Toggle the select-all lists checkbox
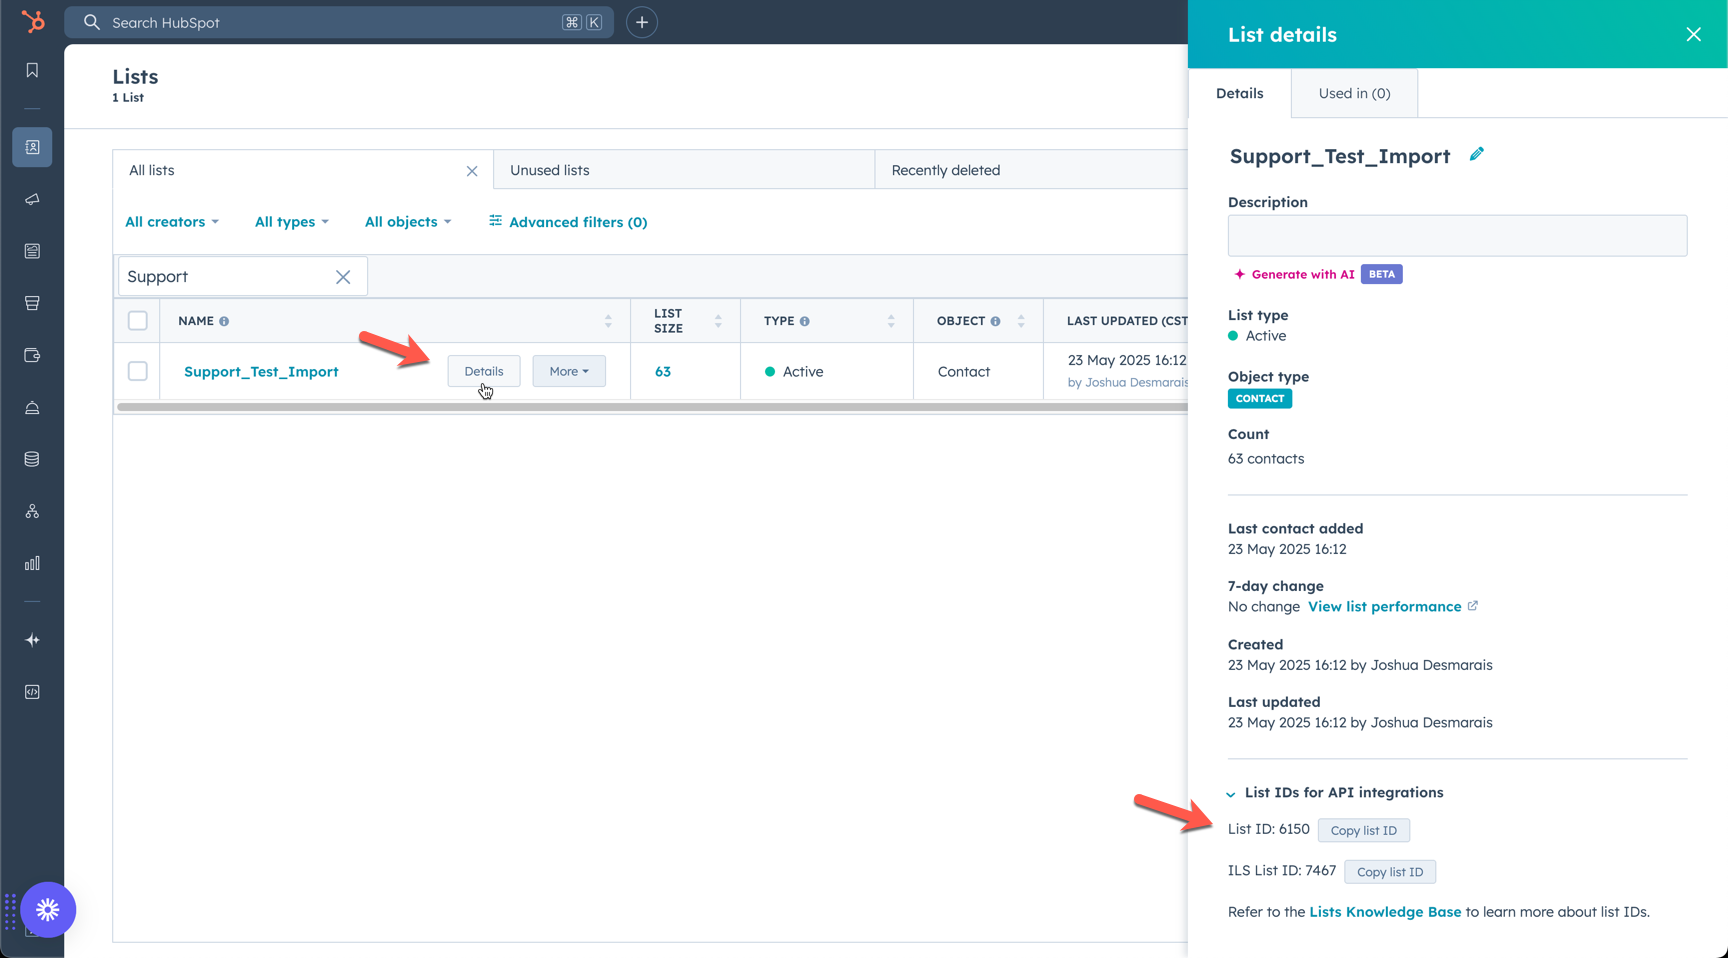1728x958 pixels. (138, 321)
